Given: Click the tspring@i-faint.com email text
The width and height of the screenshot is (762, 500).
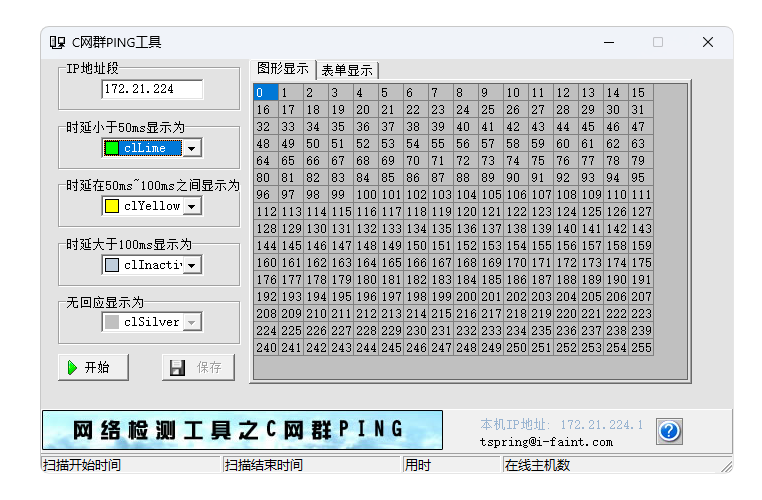Looking at the screenshot, I should pyautogui.click(x=545, y=441).
